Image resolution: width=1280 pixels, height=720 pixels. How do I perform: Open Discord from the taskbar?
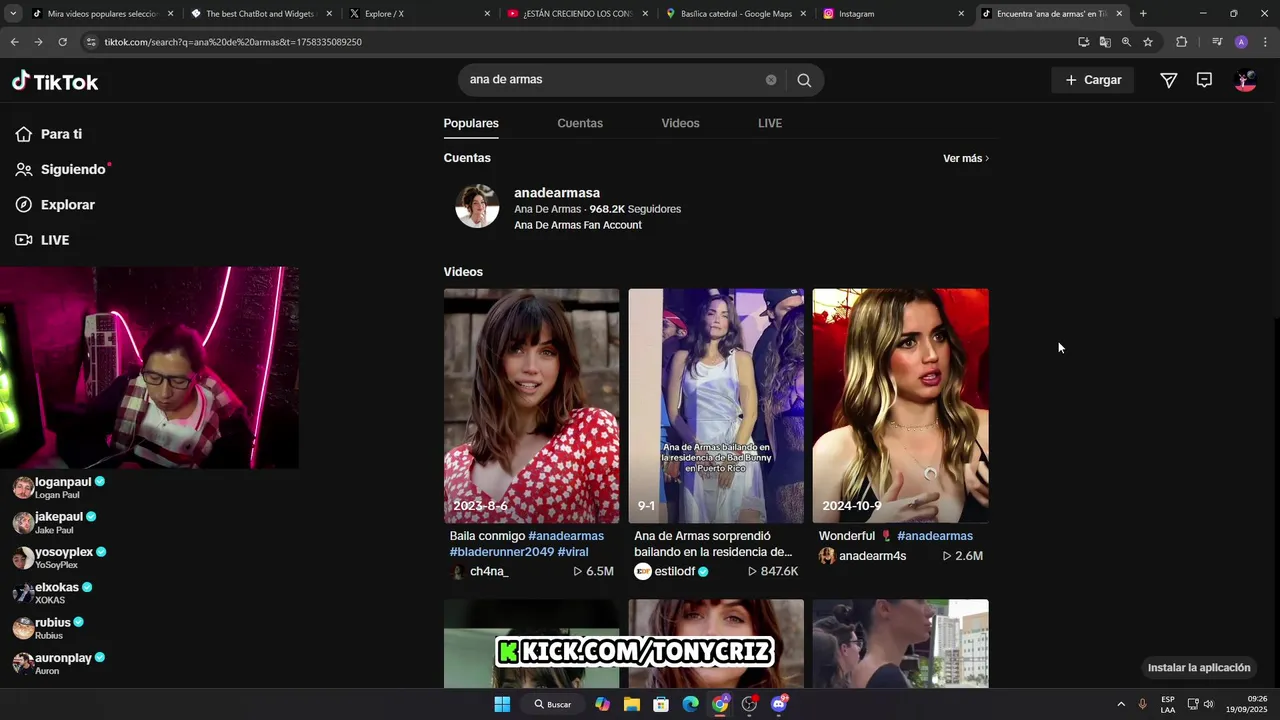pyautogui.click(x=779, y=704)
